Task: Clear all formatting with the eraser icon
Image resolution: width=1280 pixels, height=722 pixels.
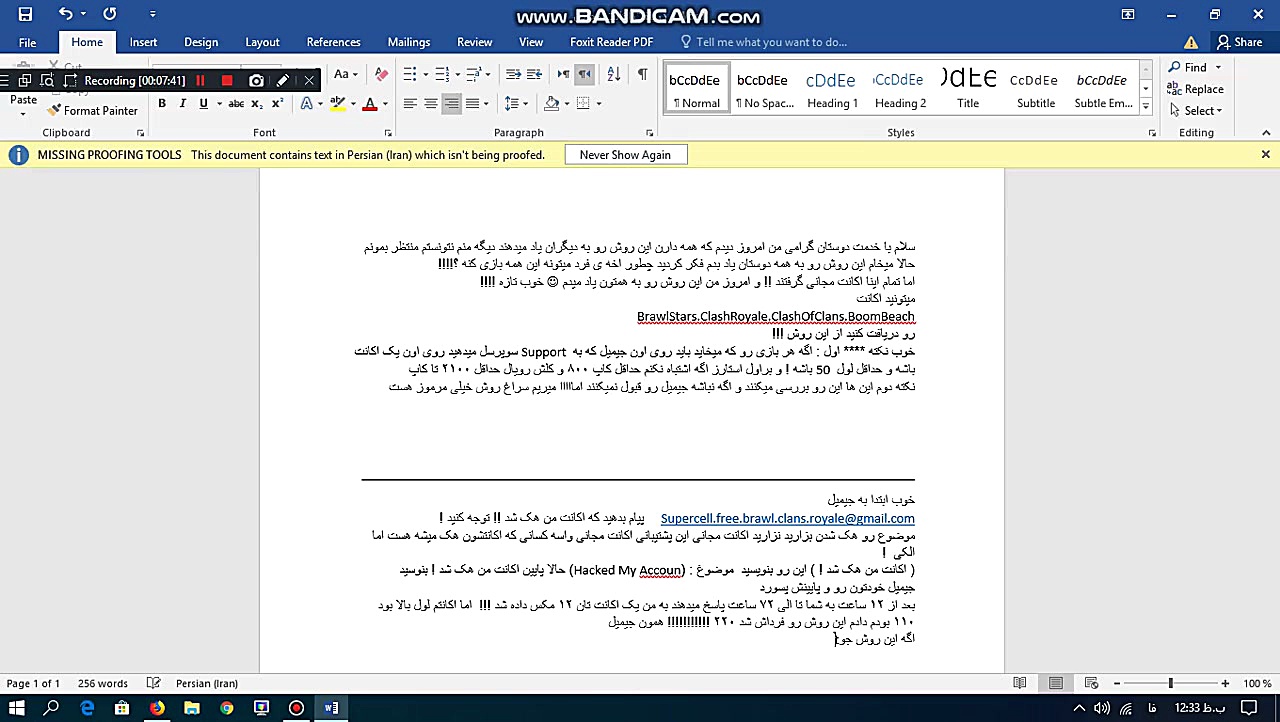Action: pyautogui.click(x=381, y=74)
